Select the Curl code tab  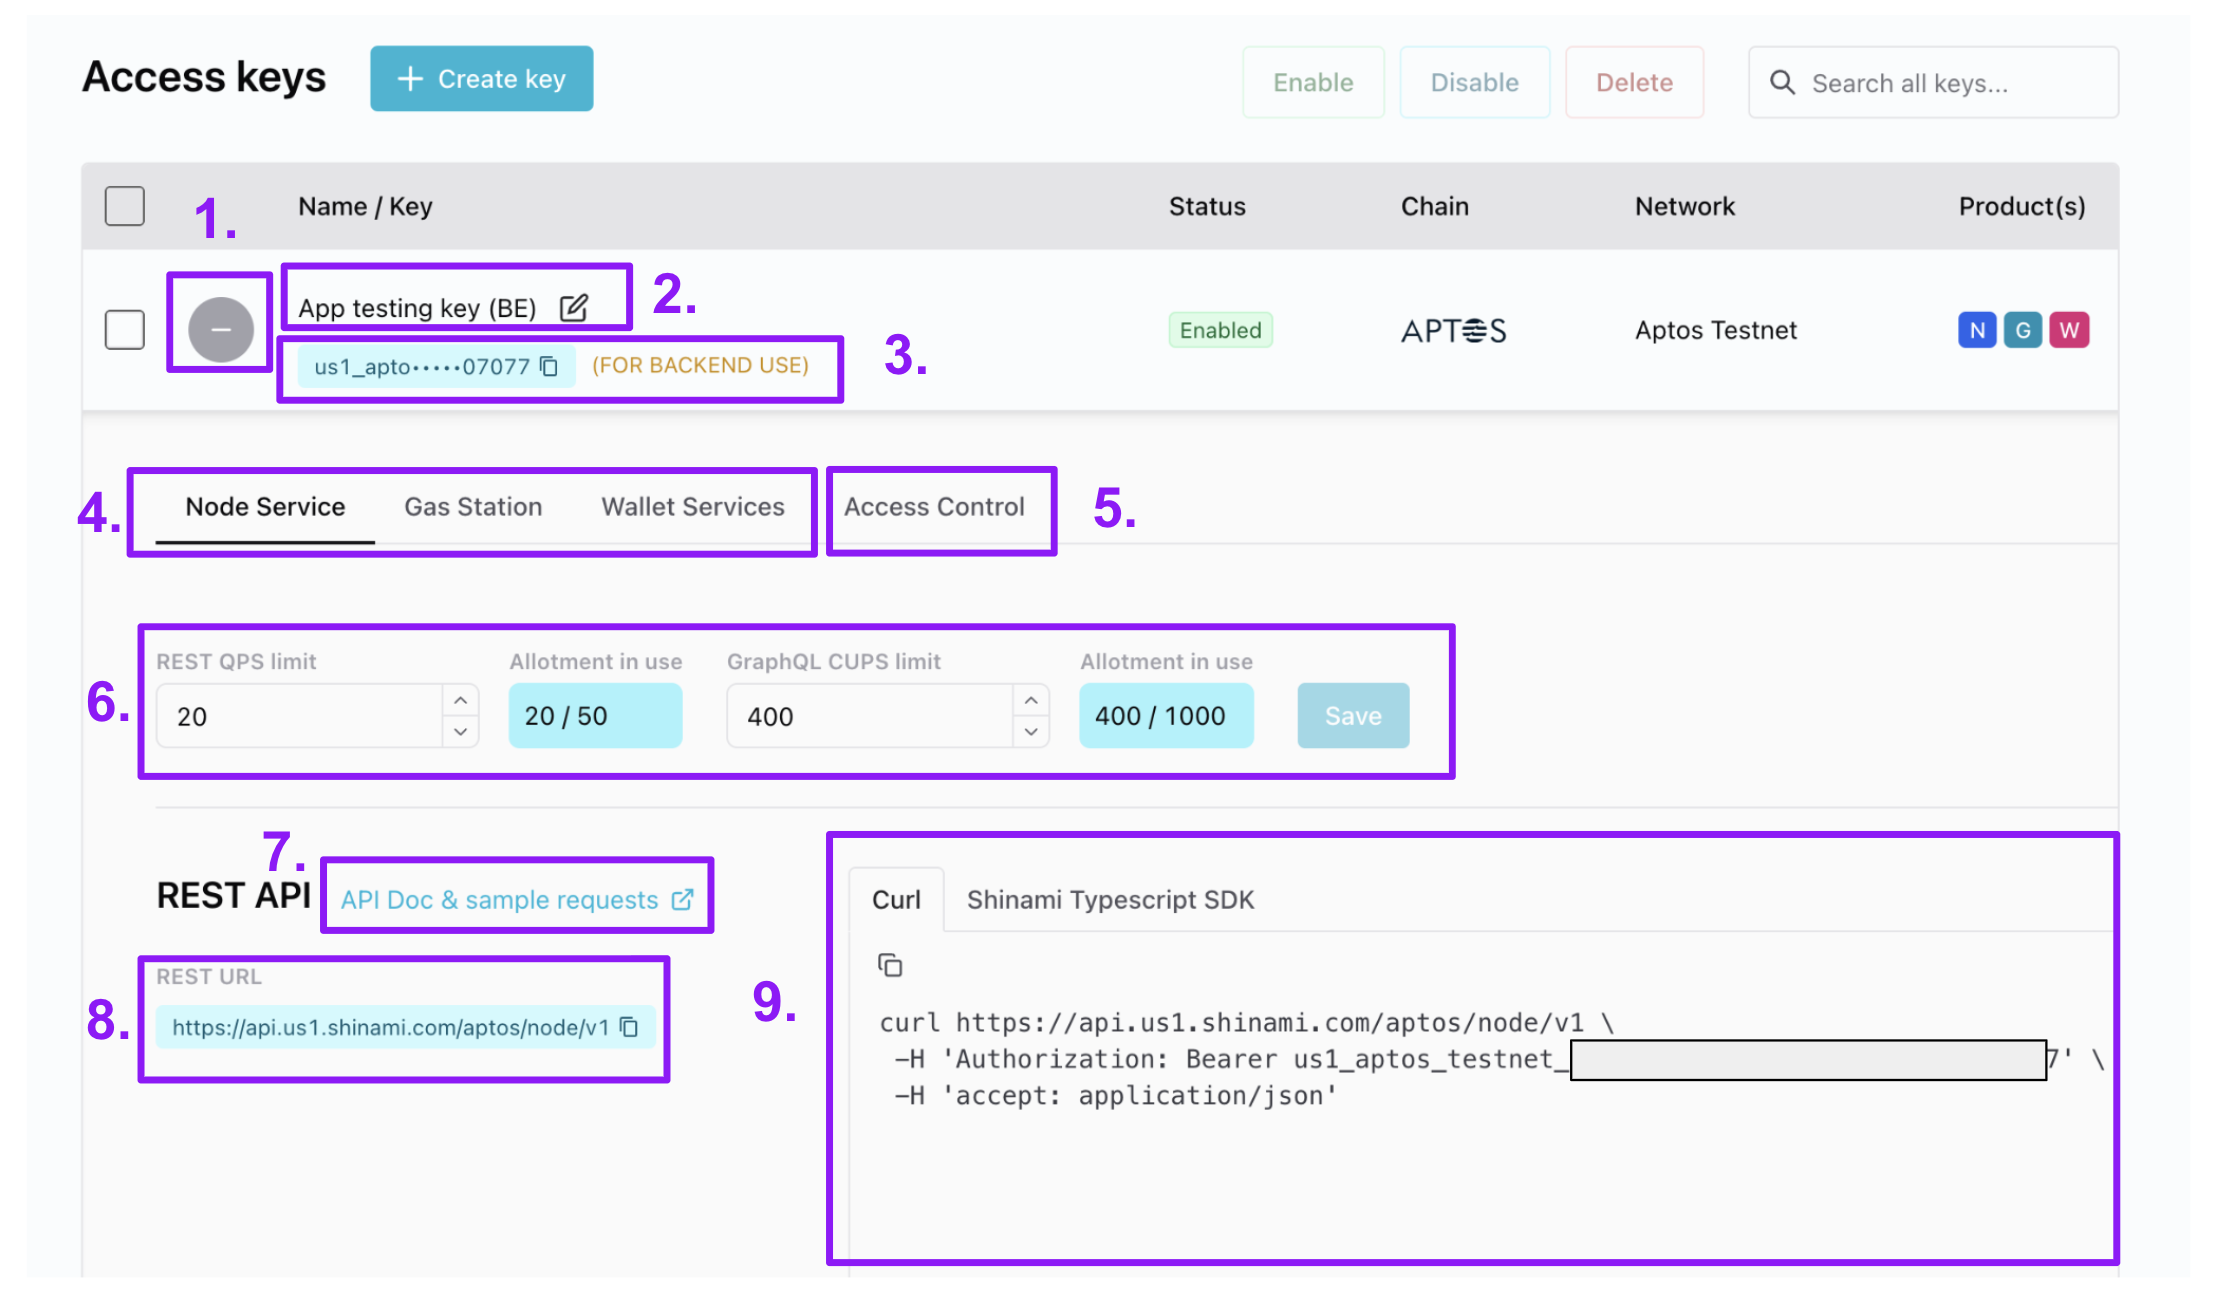click(x=896, y=900)
